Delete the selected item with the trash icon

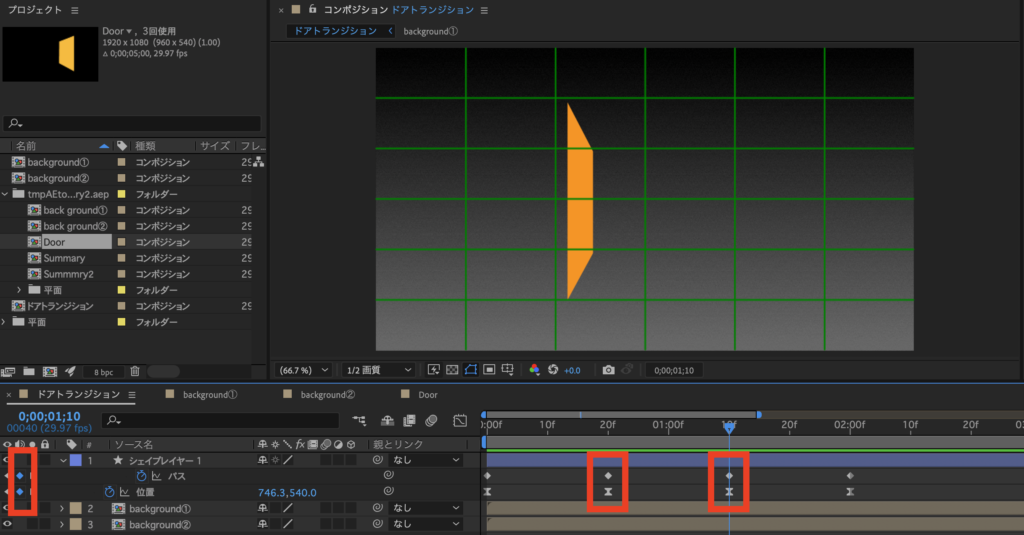point(135,371)
